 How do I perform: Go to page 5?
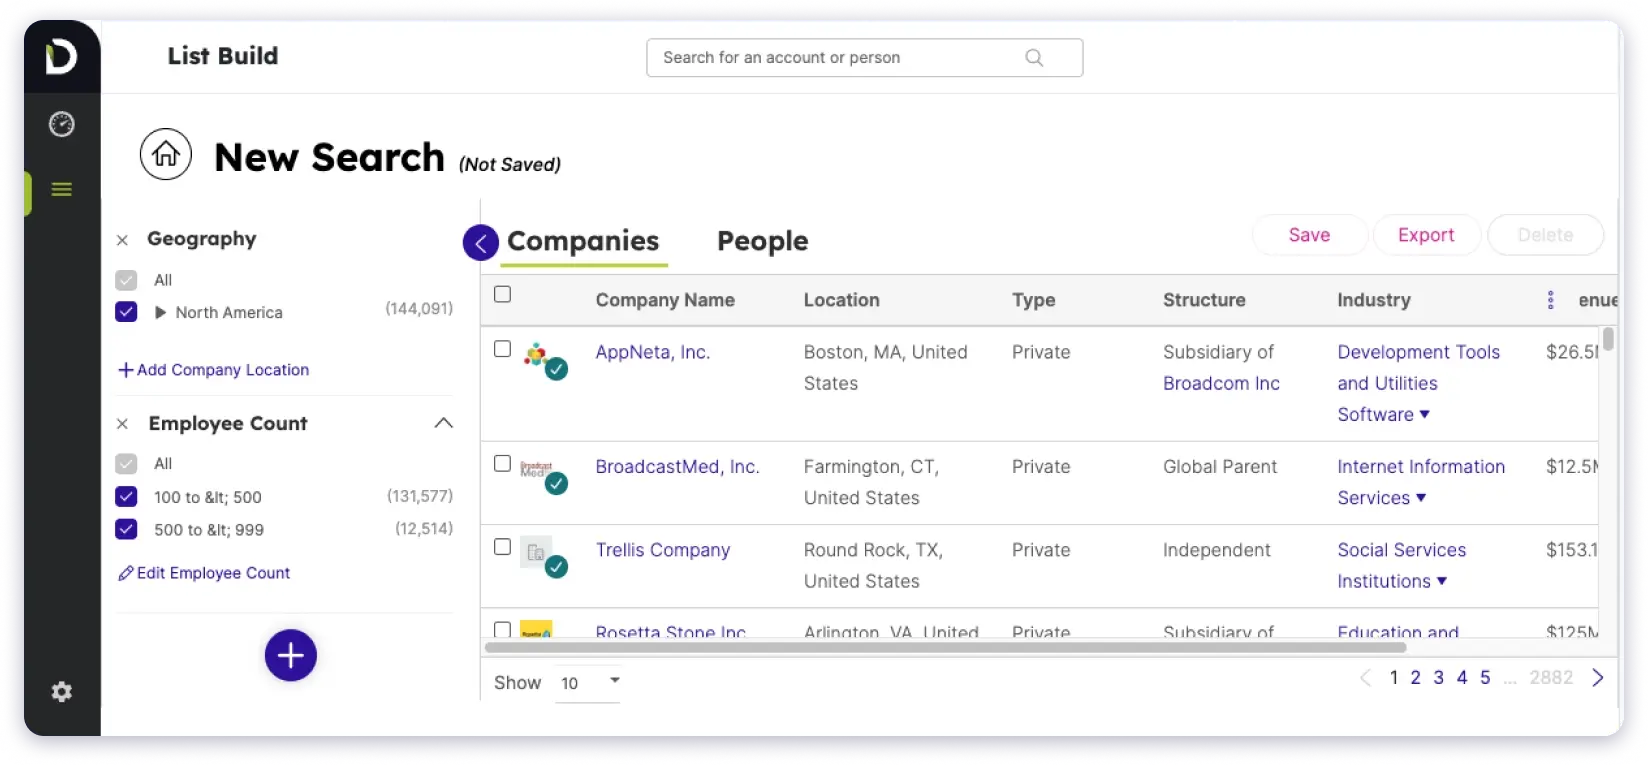tap(1485, 678)
